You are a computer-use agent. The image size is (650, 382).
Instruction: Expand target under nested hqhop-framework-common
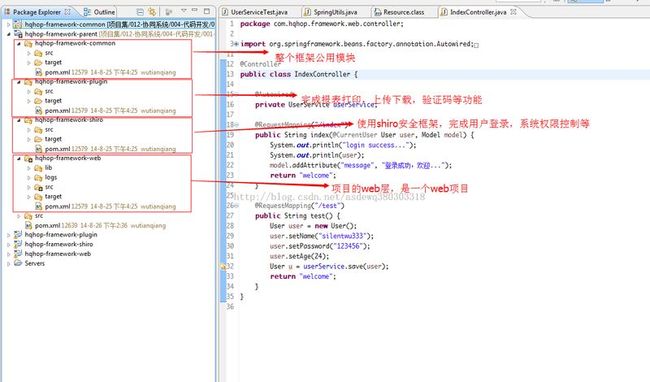tap(29, 63)
